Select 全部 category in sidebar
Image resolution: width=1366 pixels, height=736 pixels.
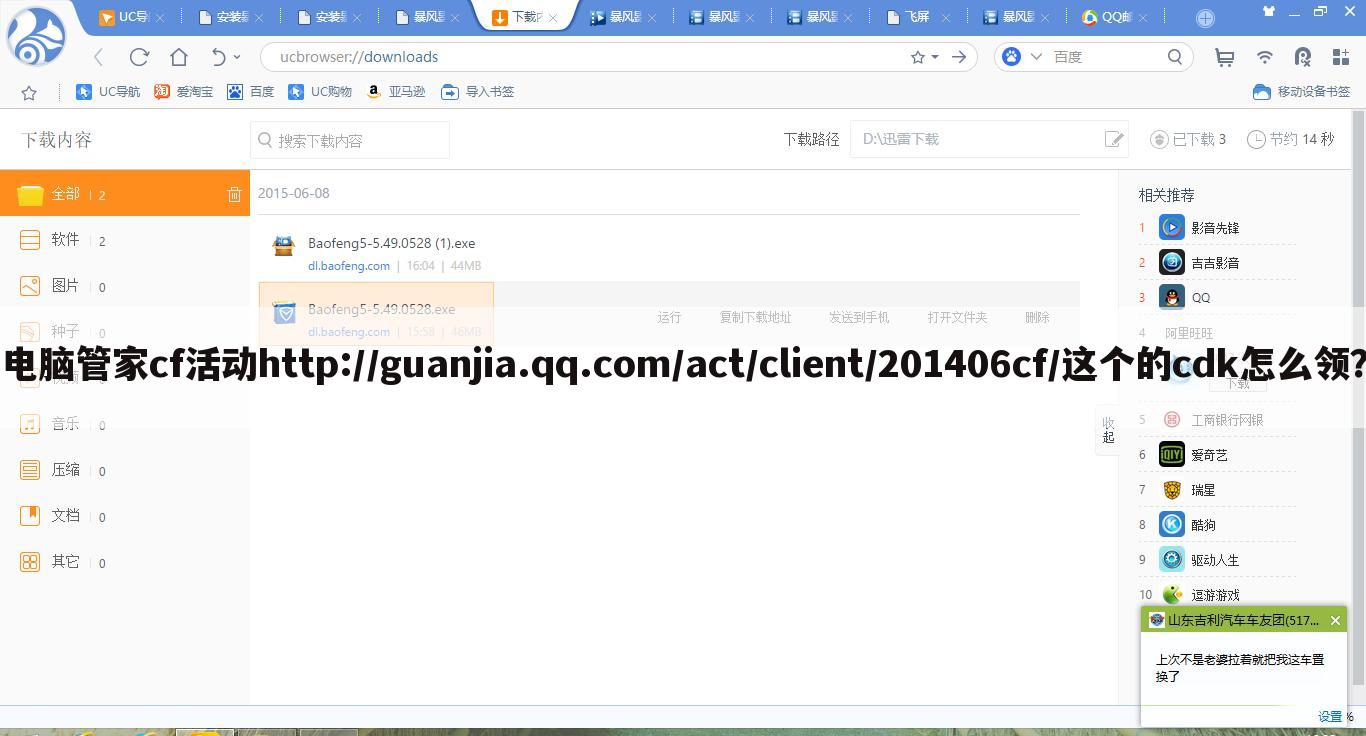[x=125, y=194]
